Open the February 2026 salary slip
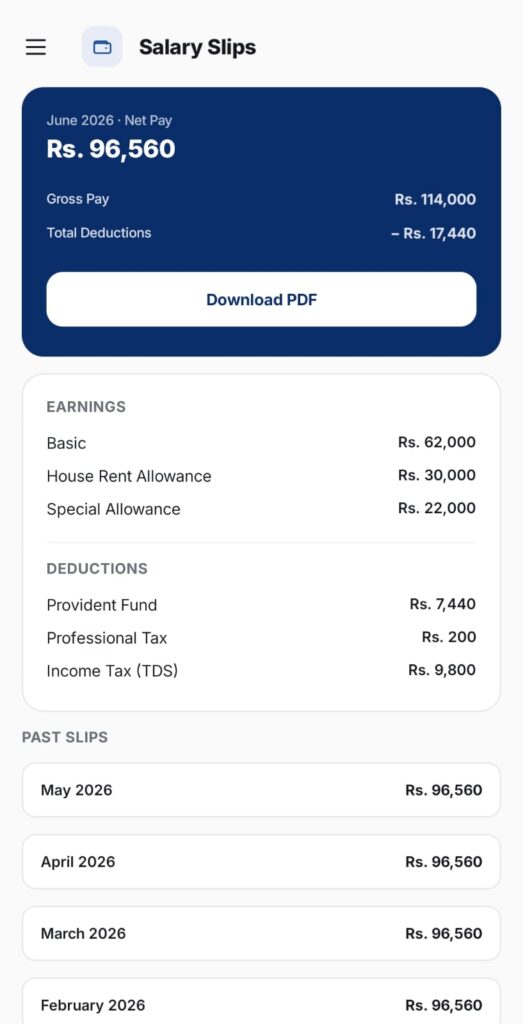 (x=261, y=1002)
